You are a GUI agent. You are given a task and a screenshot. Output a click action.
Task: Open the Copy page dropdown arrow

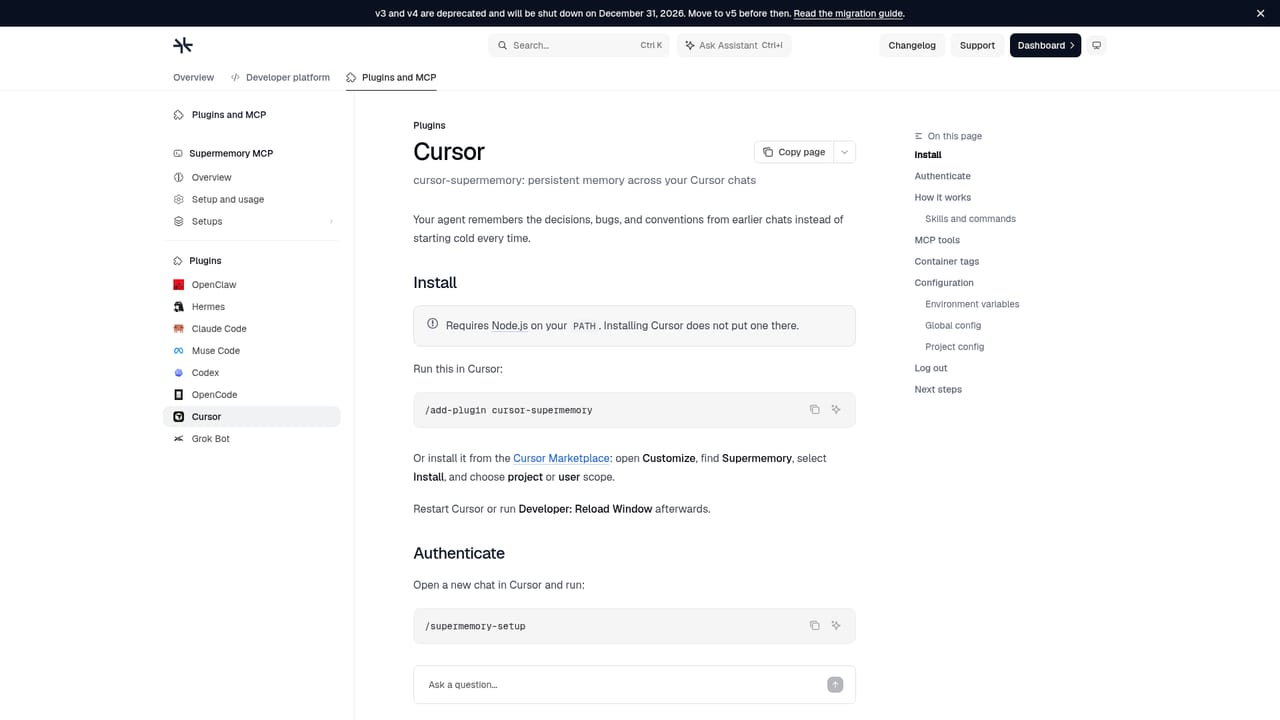(x=844, y=152)
